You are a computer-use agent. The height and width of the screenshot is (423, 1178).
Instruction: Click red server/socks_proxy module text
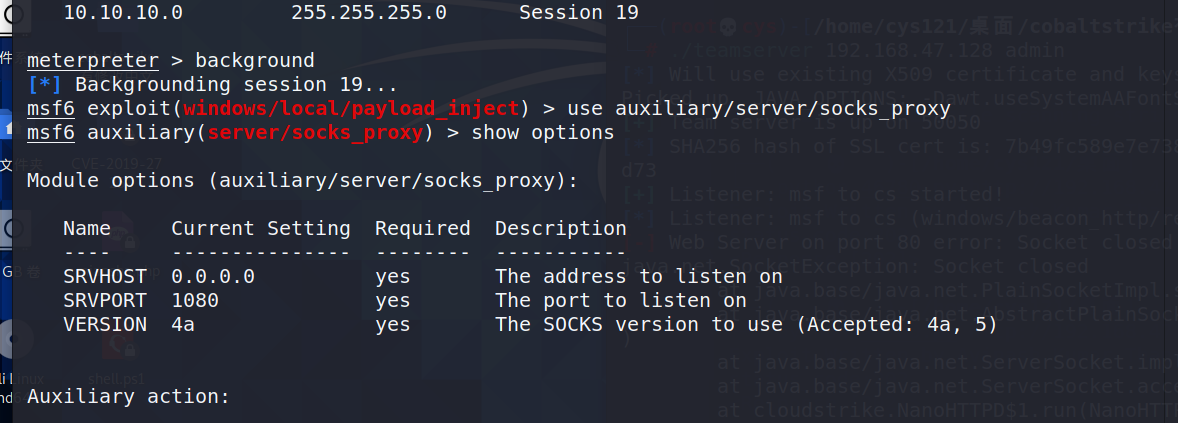[316, 133]
